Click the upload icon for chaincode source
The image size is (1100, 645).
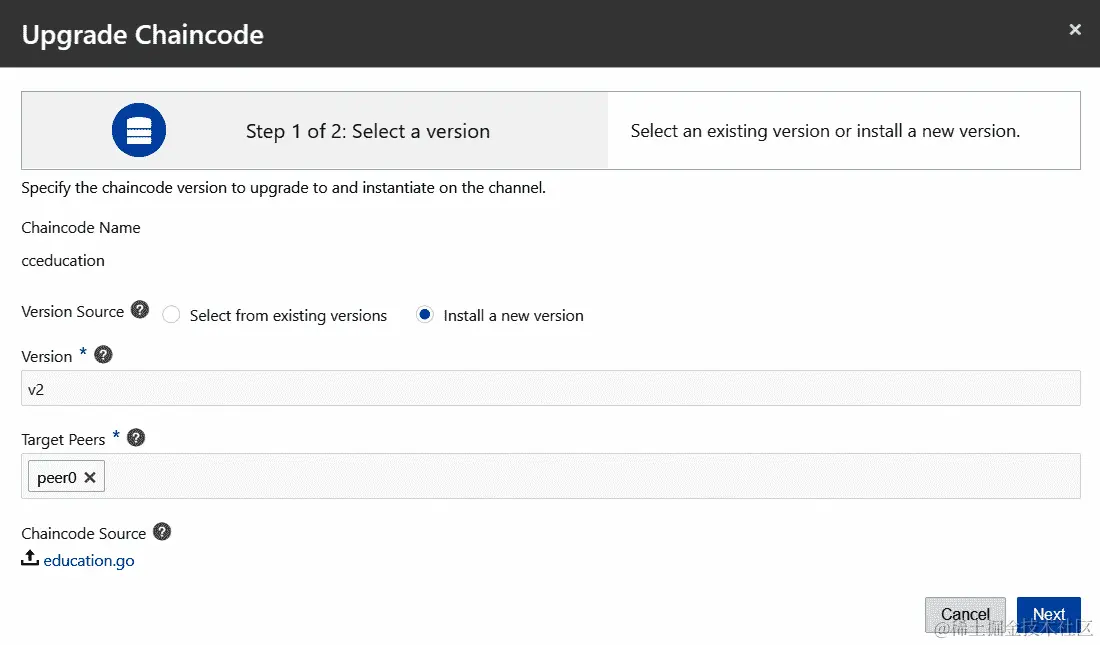(x=30, y=559)
